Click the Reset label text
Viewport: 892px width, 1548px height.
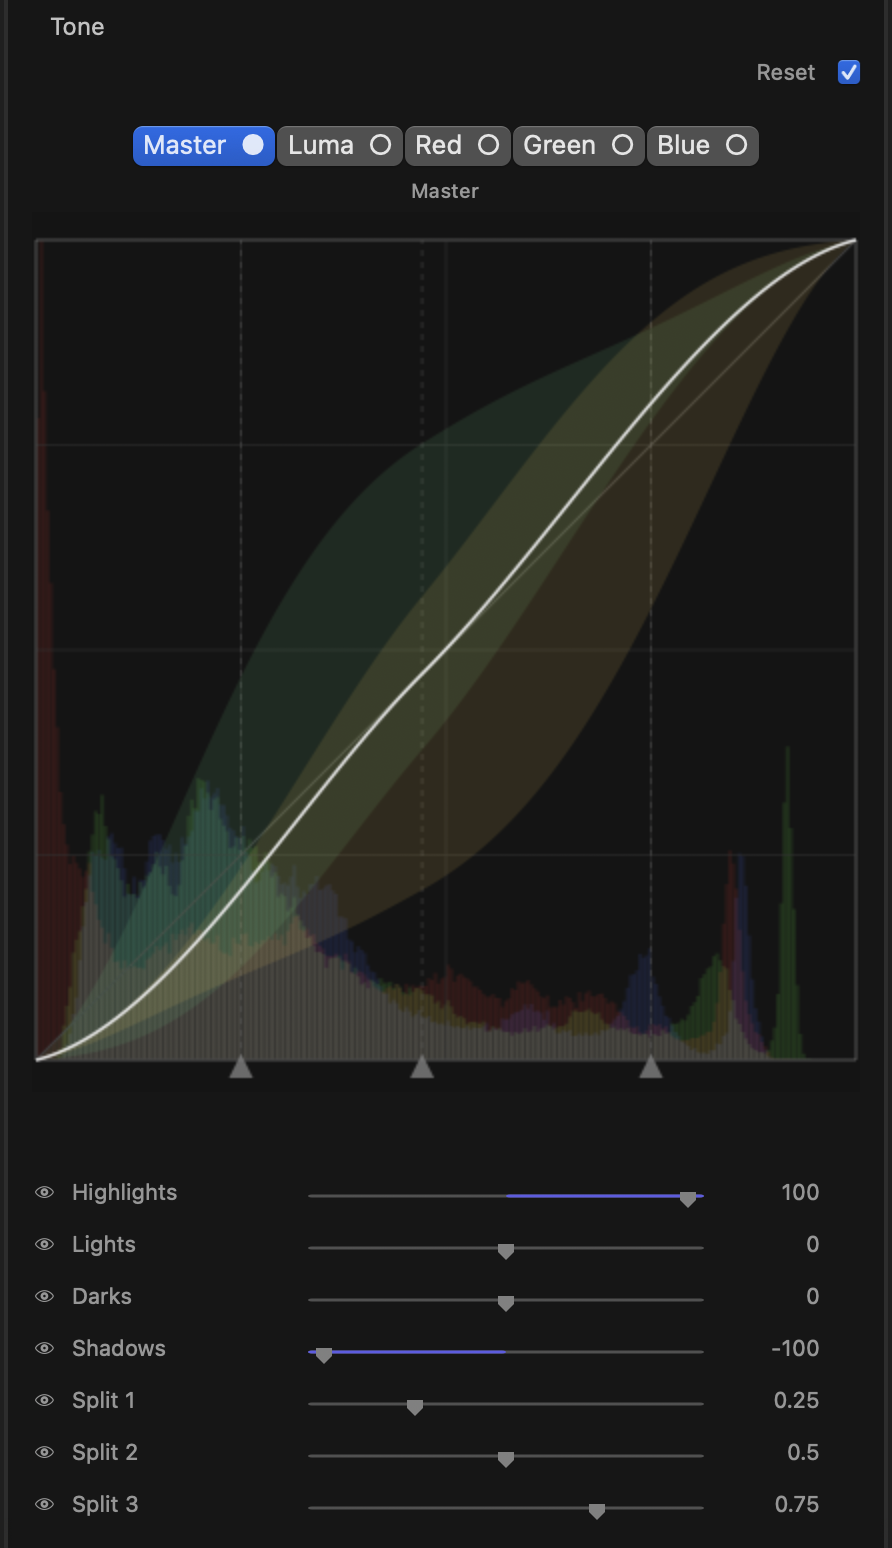tap(786, 72)
